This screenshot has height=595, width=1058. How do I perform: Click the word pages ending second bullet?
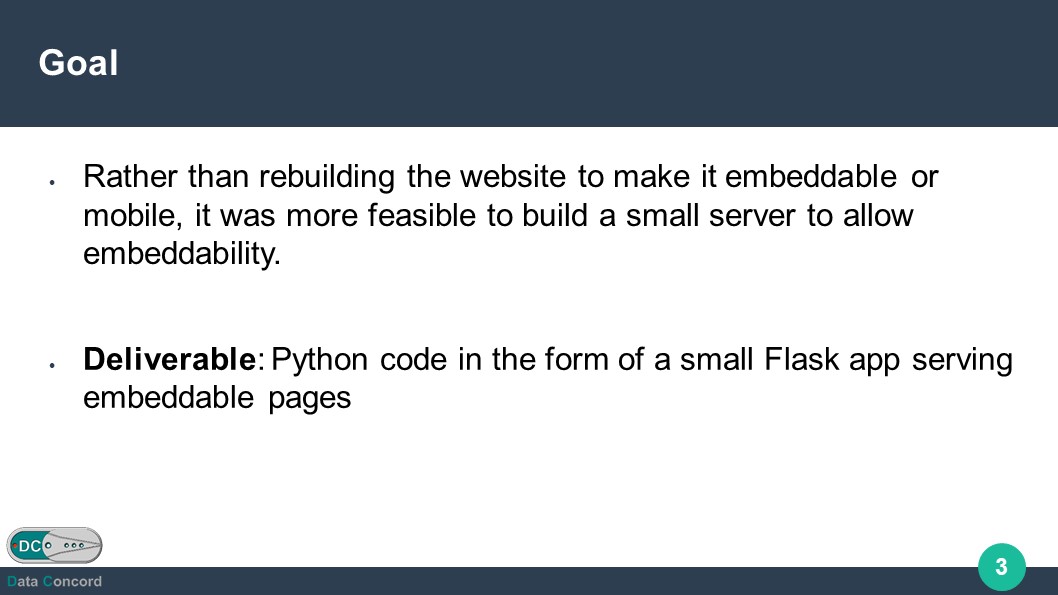tap(310, 399)
